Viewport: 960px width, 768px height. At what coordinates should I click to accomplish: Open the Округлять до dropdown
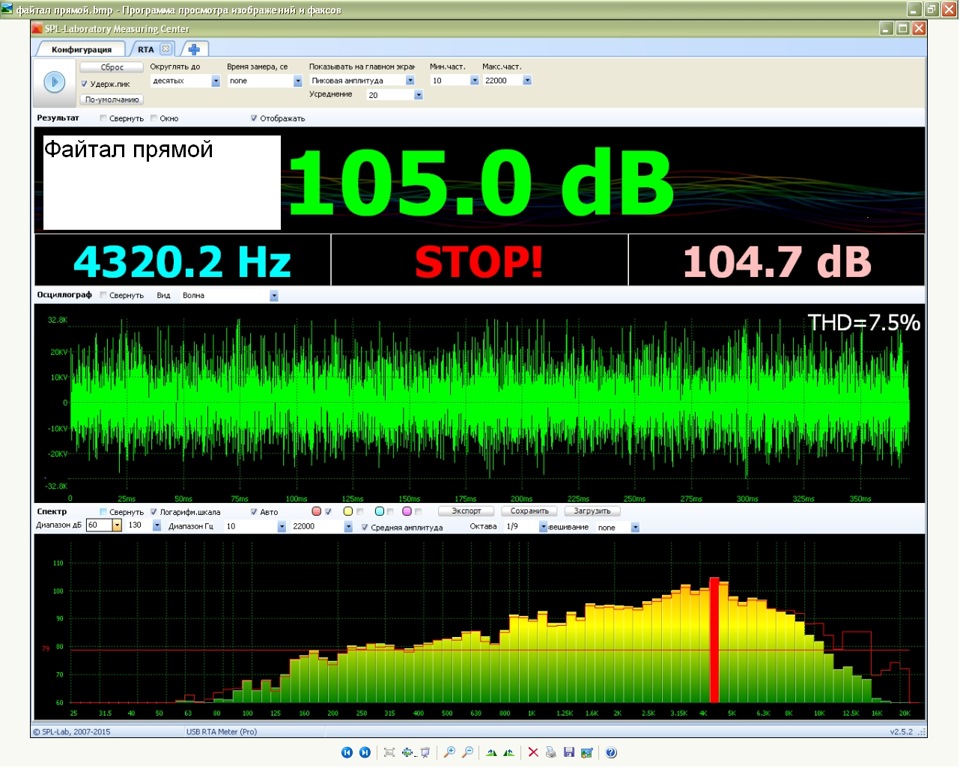[216, 81]
